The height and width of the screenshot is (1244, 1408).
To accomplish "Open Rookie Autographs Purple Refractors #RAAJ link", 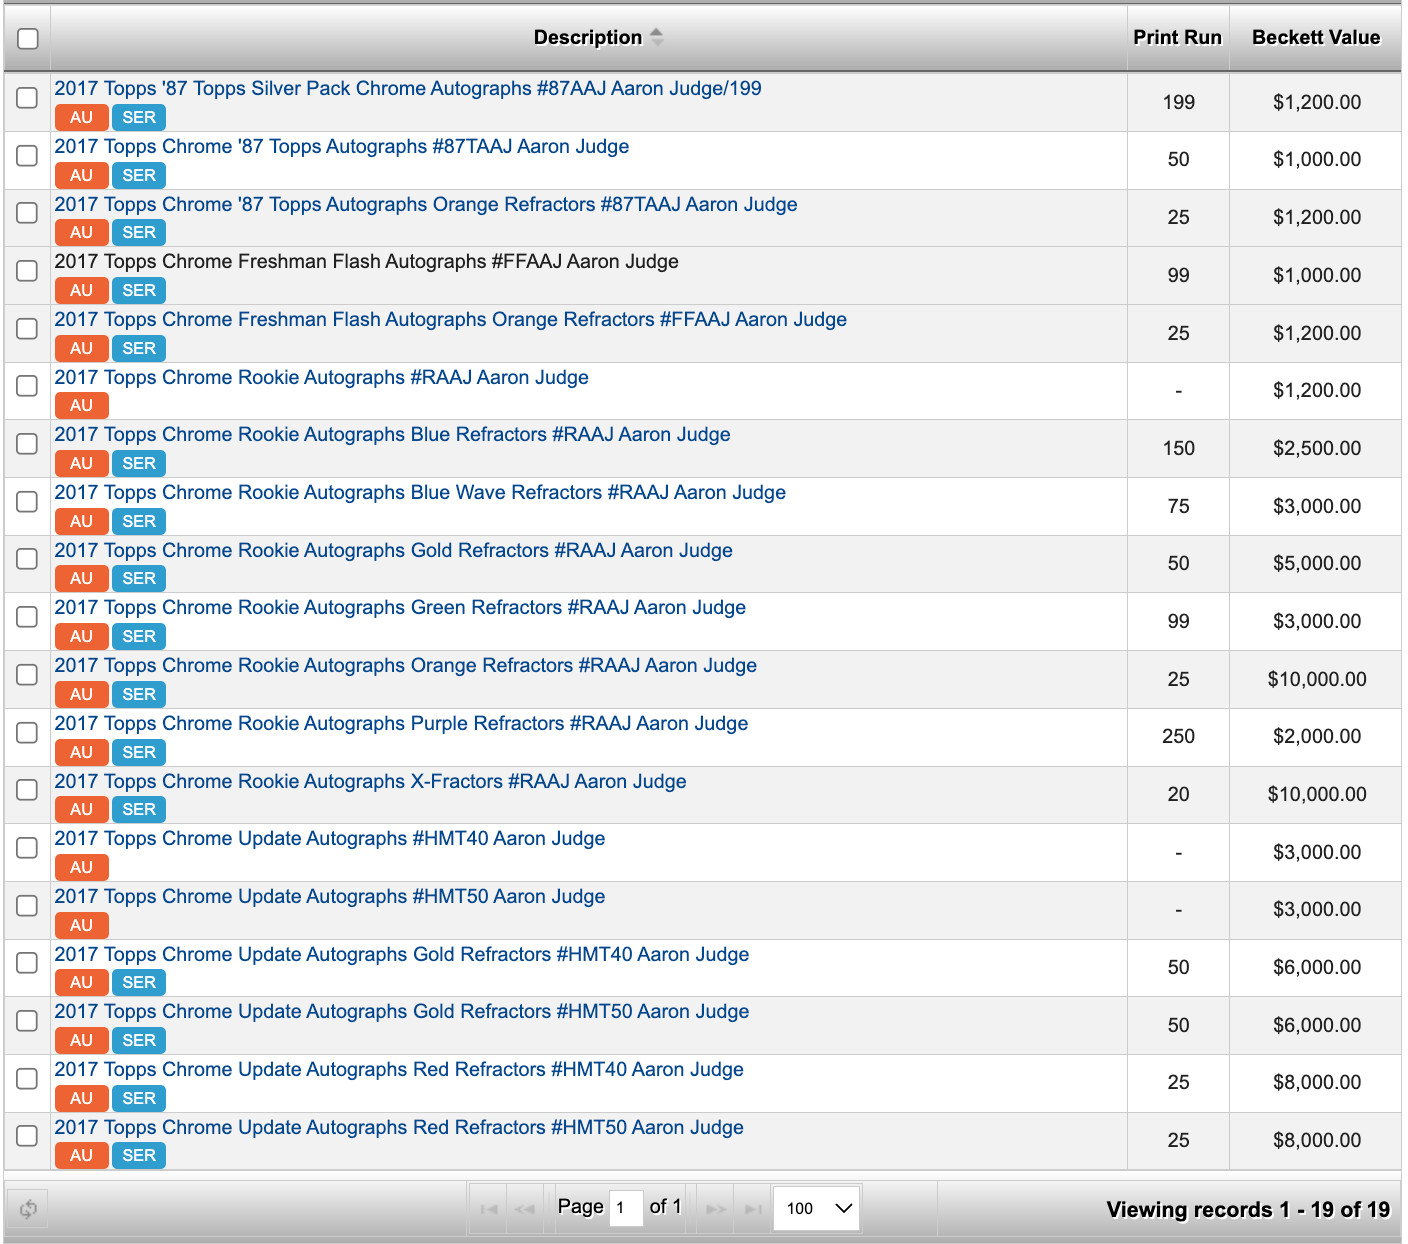I will (x=401, y=723).
